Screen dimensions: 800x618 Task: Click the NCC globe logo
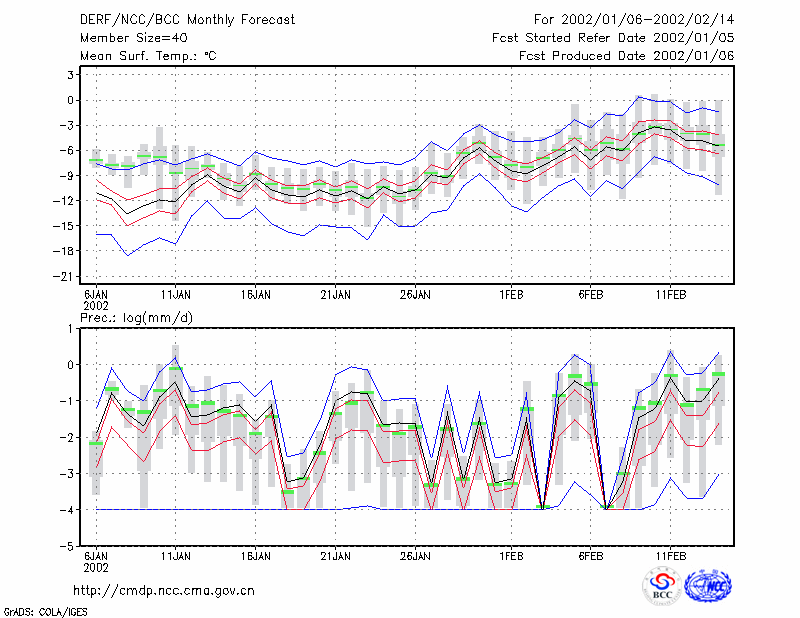pos(708,586)
